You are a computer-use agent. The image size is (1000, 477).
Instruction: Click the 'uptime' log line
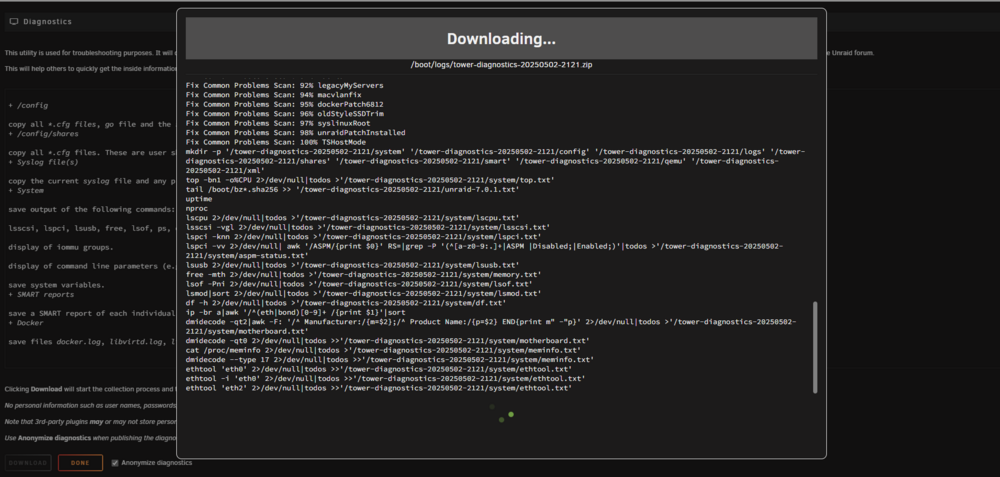pos(197,199)
